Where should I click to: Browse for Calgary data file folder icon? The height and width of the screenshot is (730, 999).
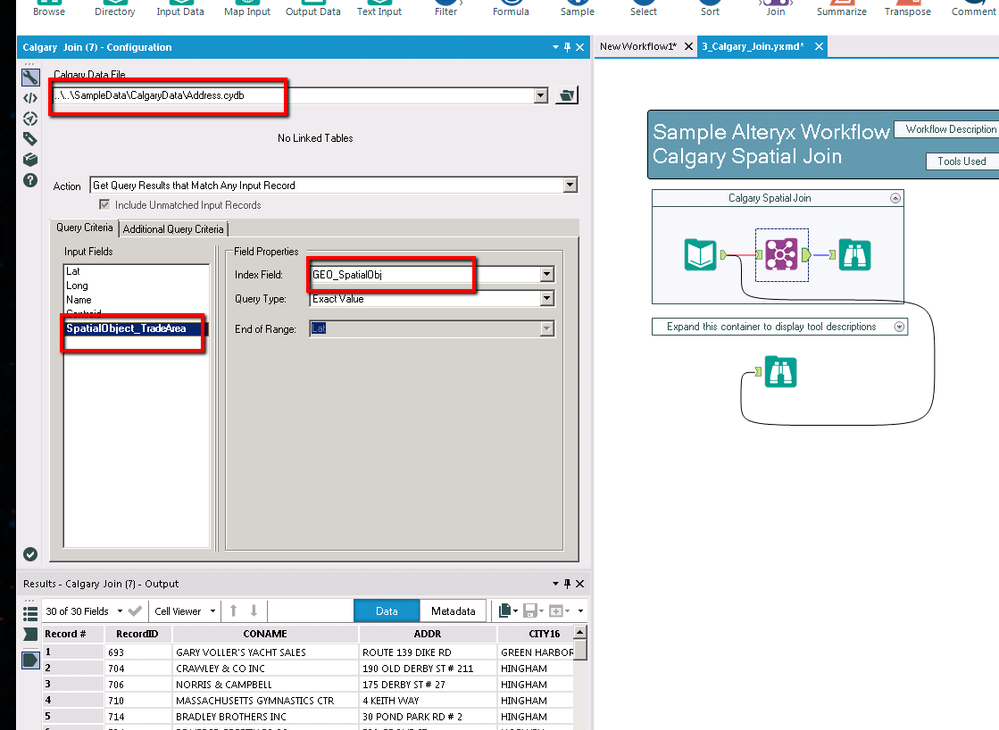coord(566,96)
